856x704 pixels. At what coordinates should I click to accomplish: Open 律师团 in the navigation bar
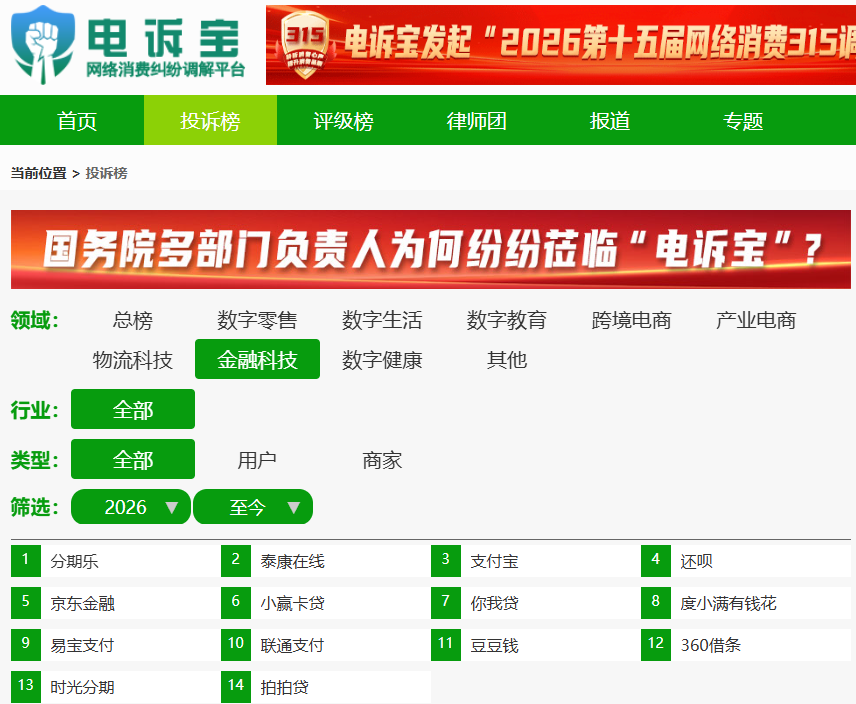[477, 121]
